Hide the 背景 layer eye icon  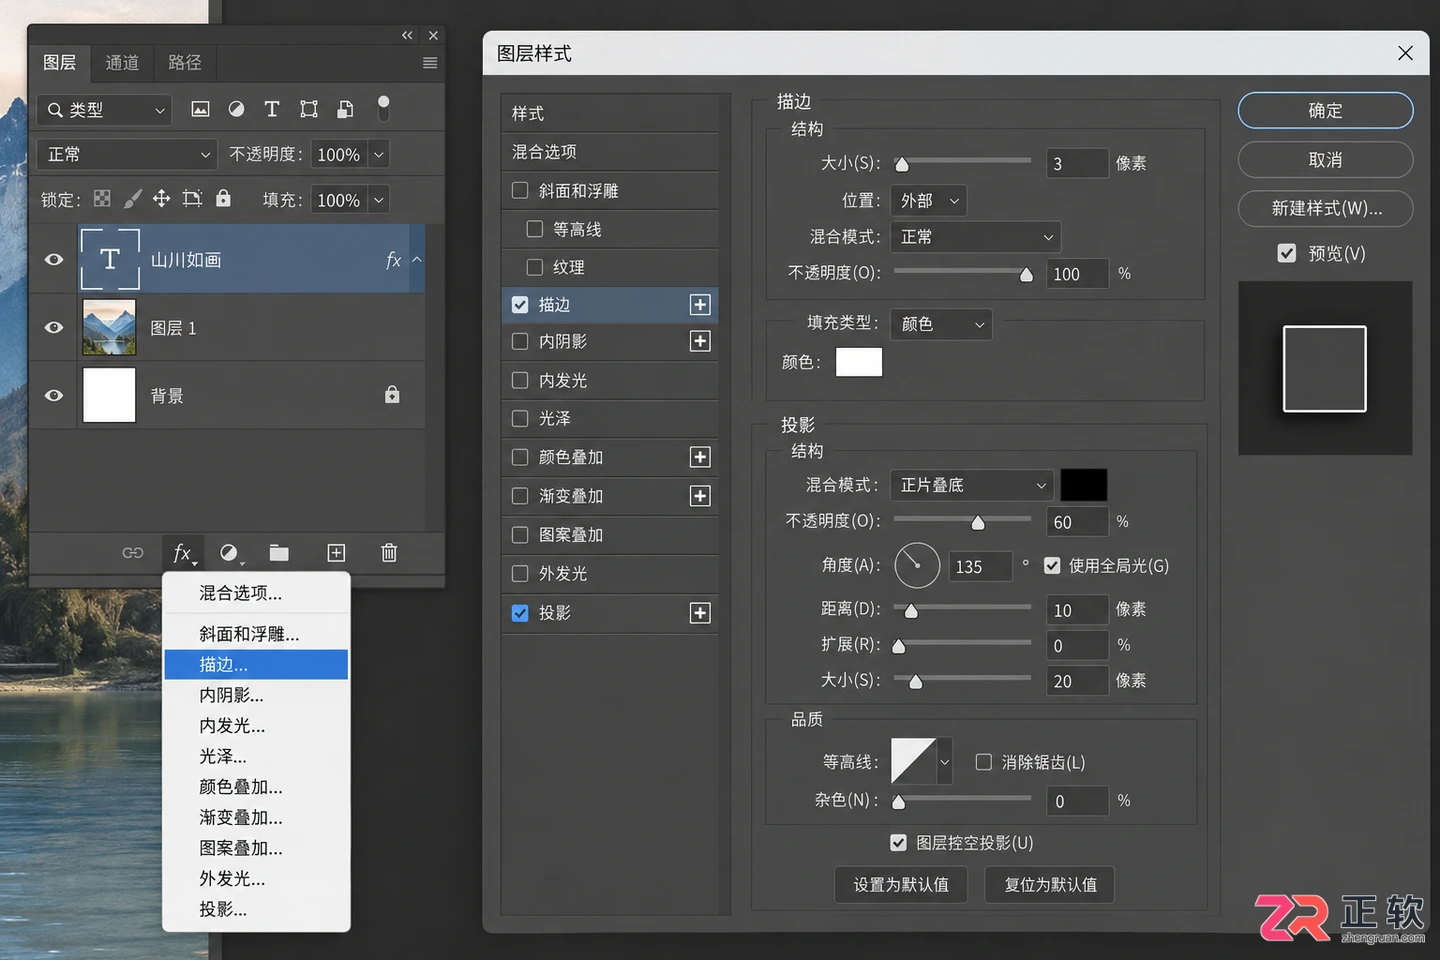coord(54,395)
